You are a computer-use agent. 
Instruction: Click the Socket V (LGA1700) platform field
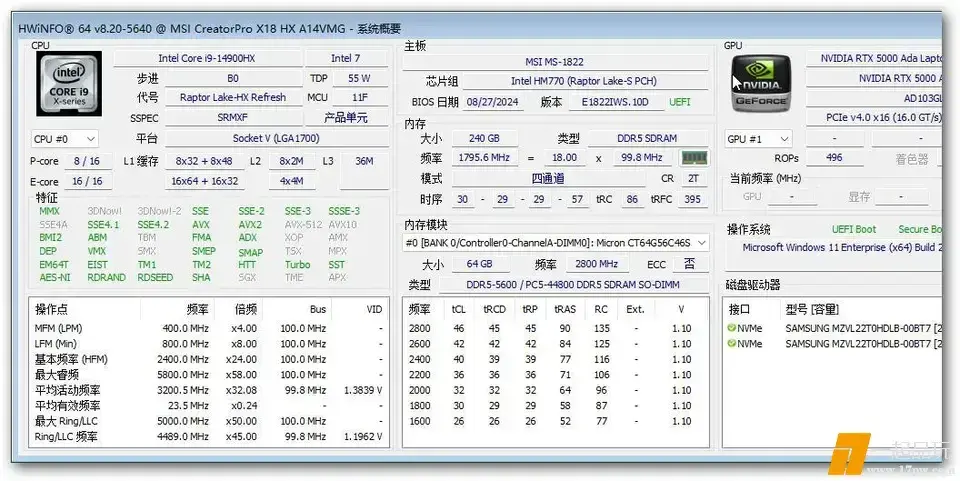(x=276, y=138)
